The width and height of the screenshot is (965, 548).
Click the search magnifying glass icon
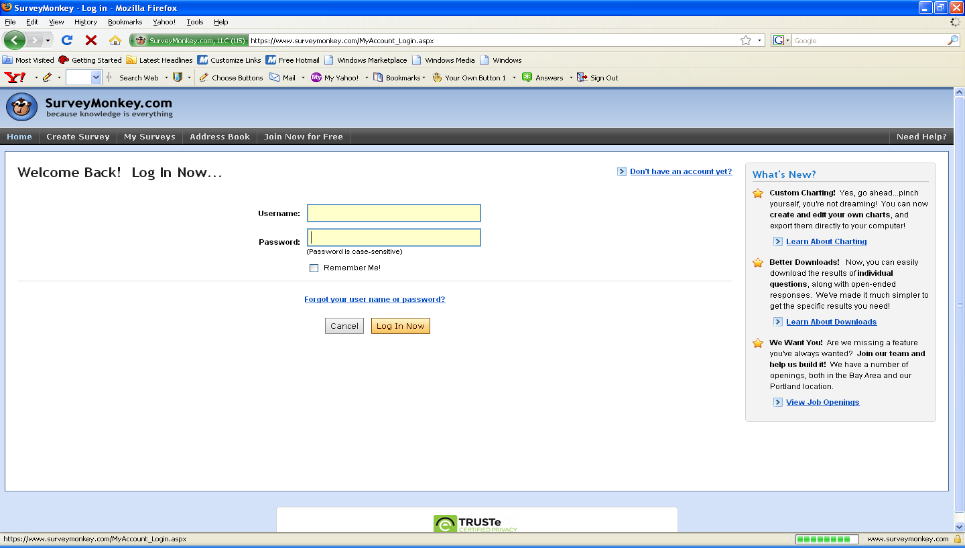point(952,40)
